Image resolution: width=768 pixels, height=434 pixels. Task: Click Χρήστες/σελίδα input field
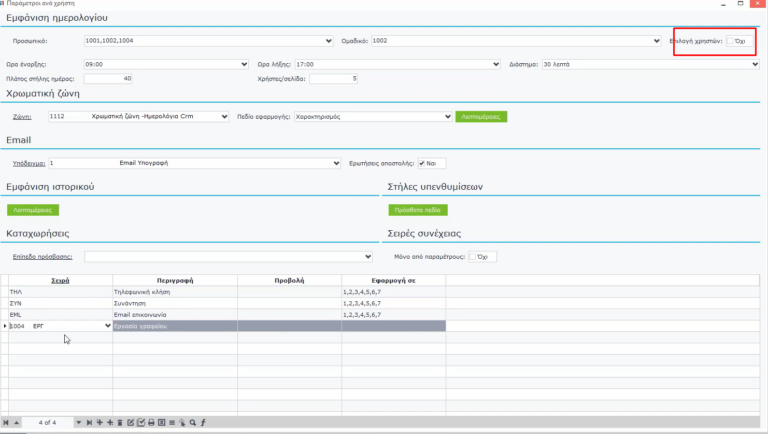point(333,78)
